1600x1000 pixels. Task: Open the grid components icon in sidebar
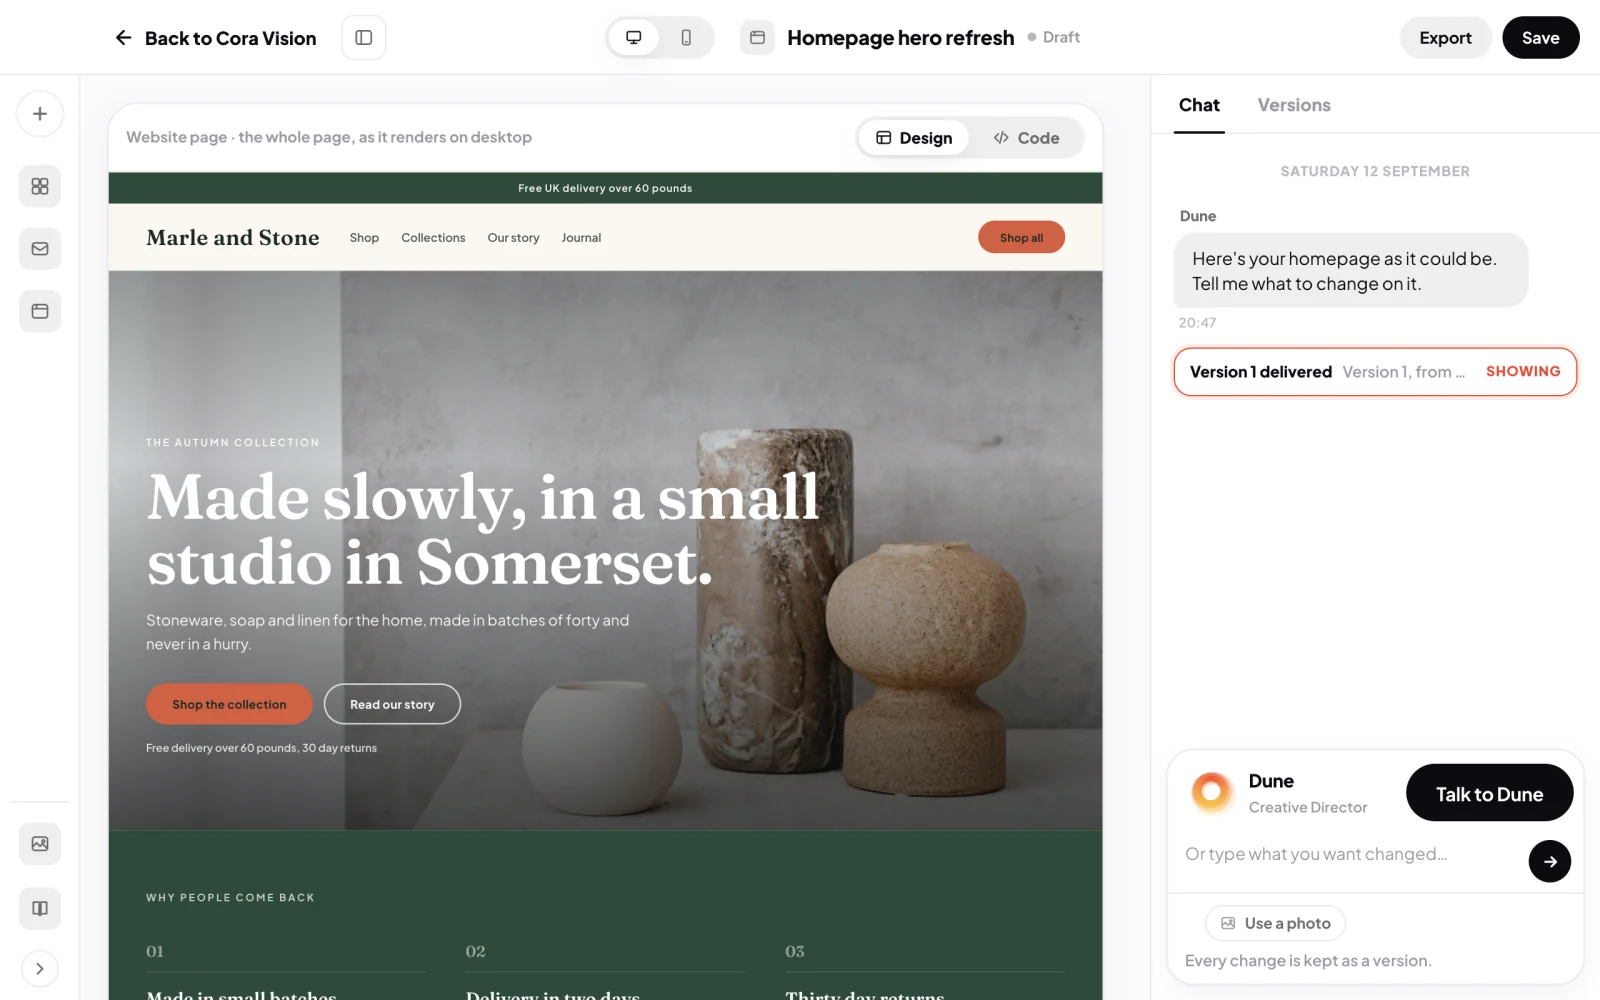point(40,186)
